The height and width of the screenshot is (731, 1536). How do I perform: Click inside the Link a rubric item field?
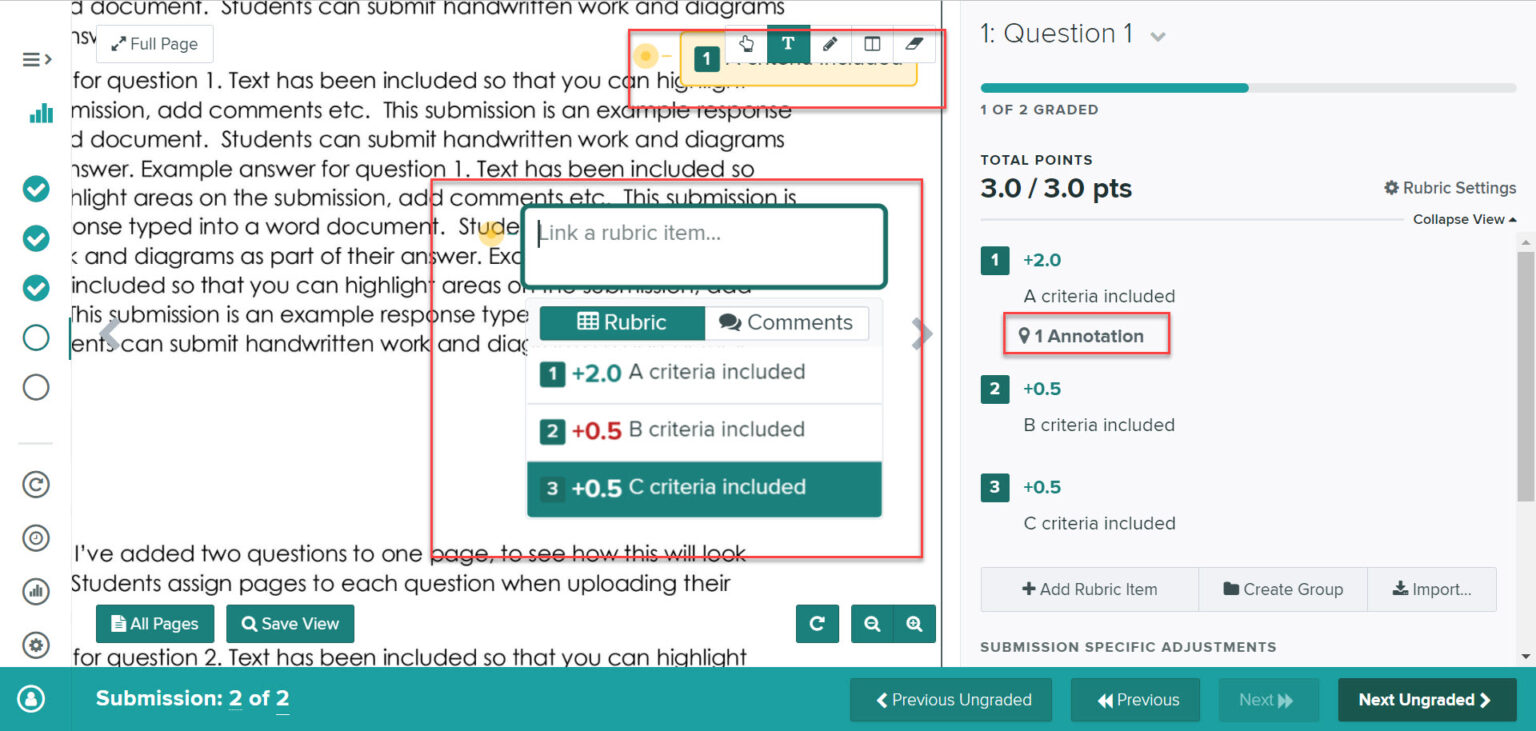[704, 246]
